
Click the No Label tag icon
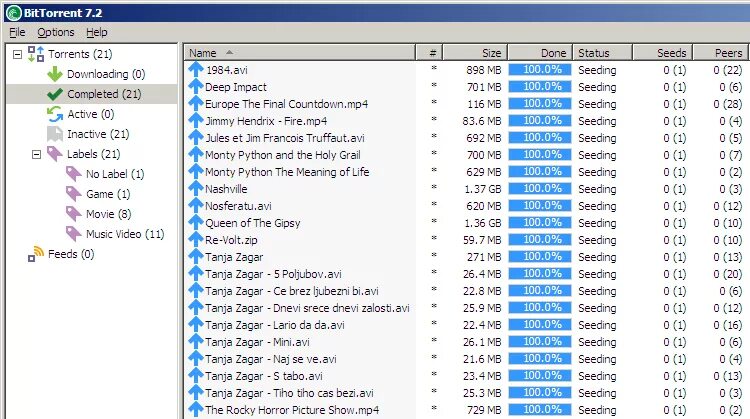[74, 174]
